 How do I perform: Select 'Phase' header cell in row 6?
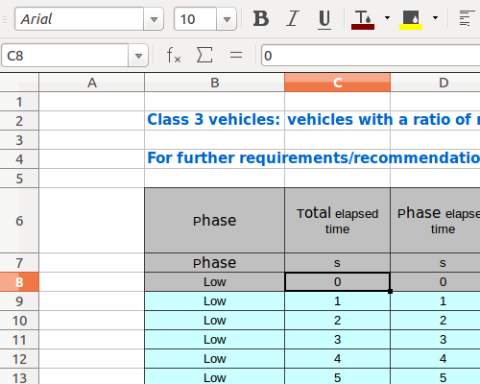click(215, 220)
